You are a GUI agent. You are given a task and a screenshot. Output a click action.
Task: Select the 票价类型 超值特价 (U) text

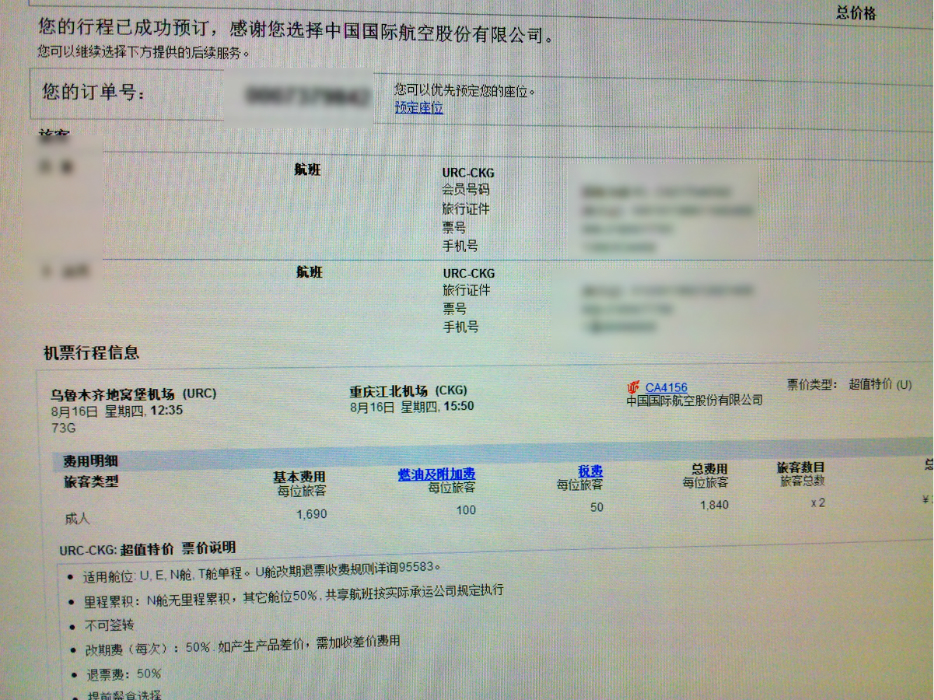(x=849, y=384)
